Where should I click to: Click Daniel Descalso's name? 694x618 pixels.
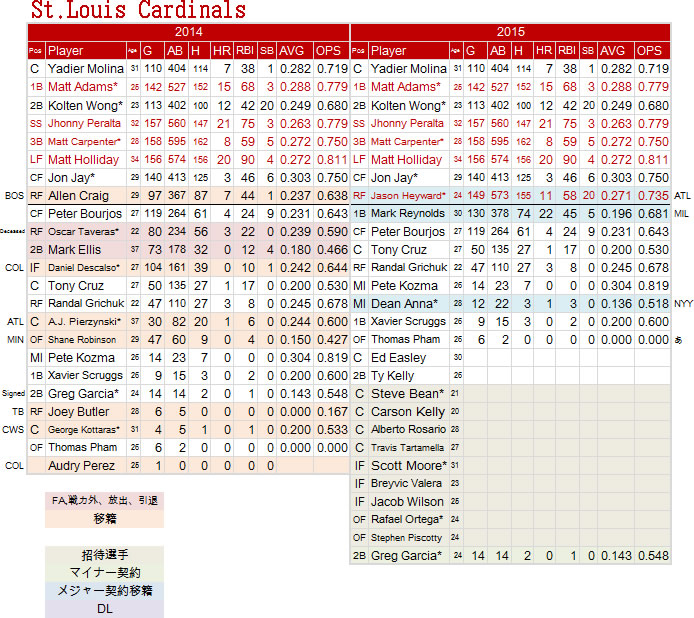[84, 268]
